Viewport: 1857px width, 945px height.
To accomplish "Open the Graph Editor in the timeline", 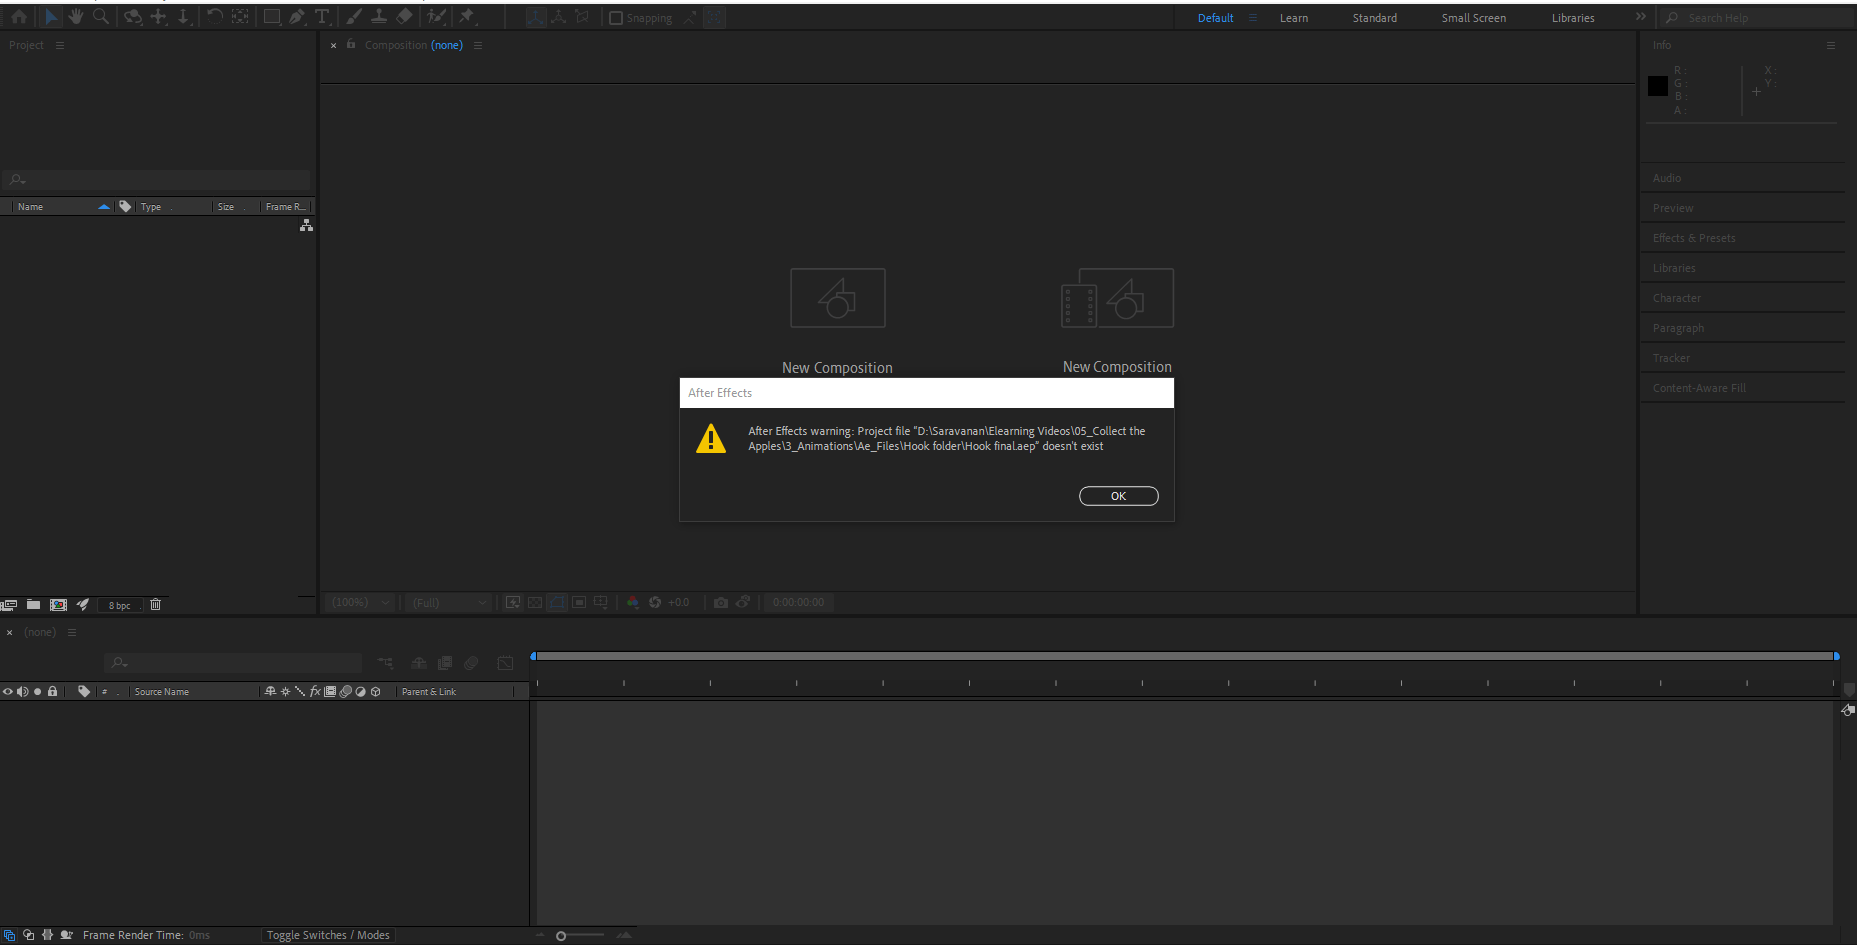I will coord(505,663).
